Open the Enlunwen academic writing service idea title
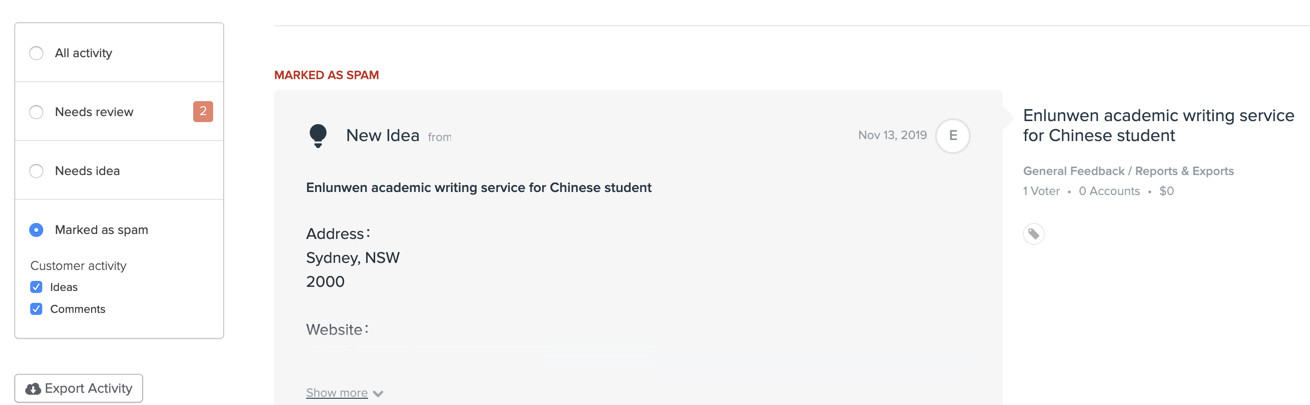Viewport: 1310px width, 405px height. 1158,126
